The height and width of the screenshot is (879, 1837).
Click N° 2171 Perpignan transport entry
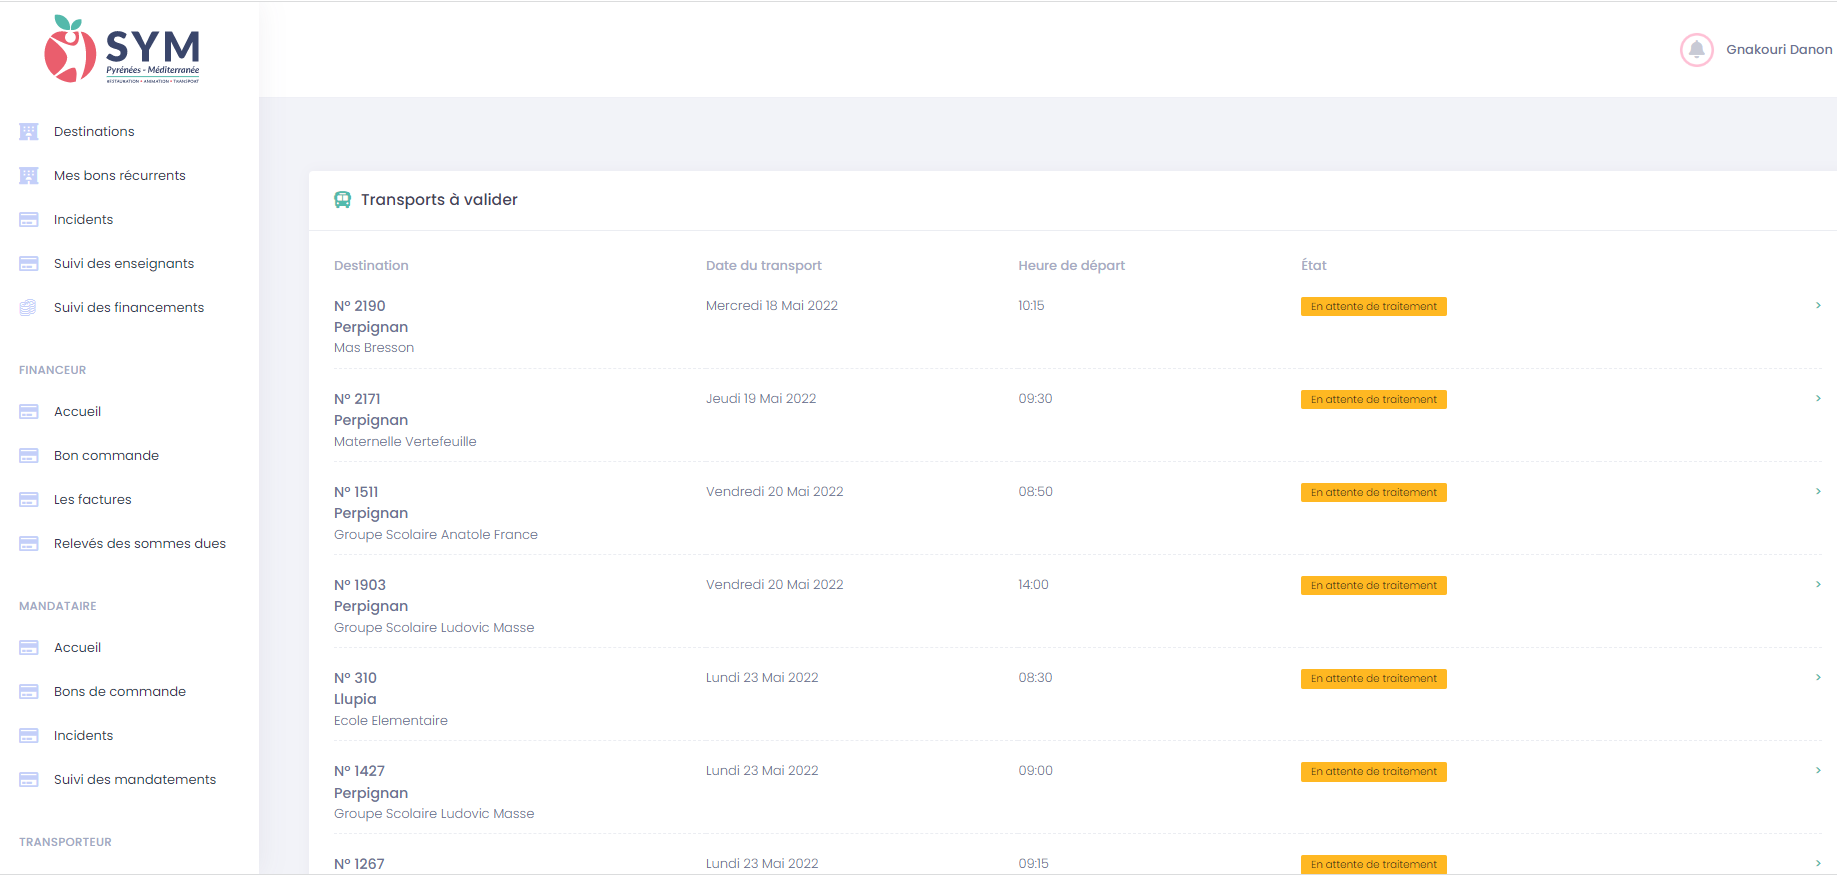click(371, 420)
